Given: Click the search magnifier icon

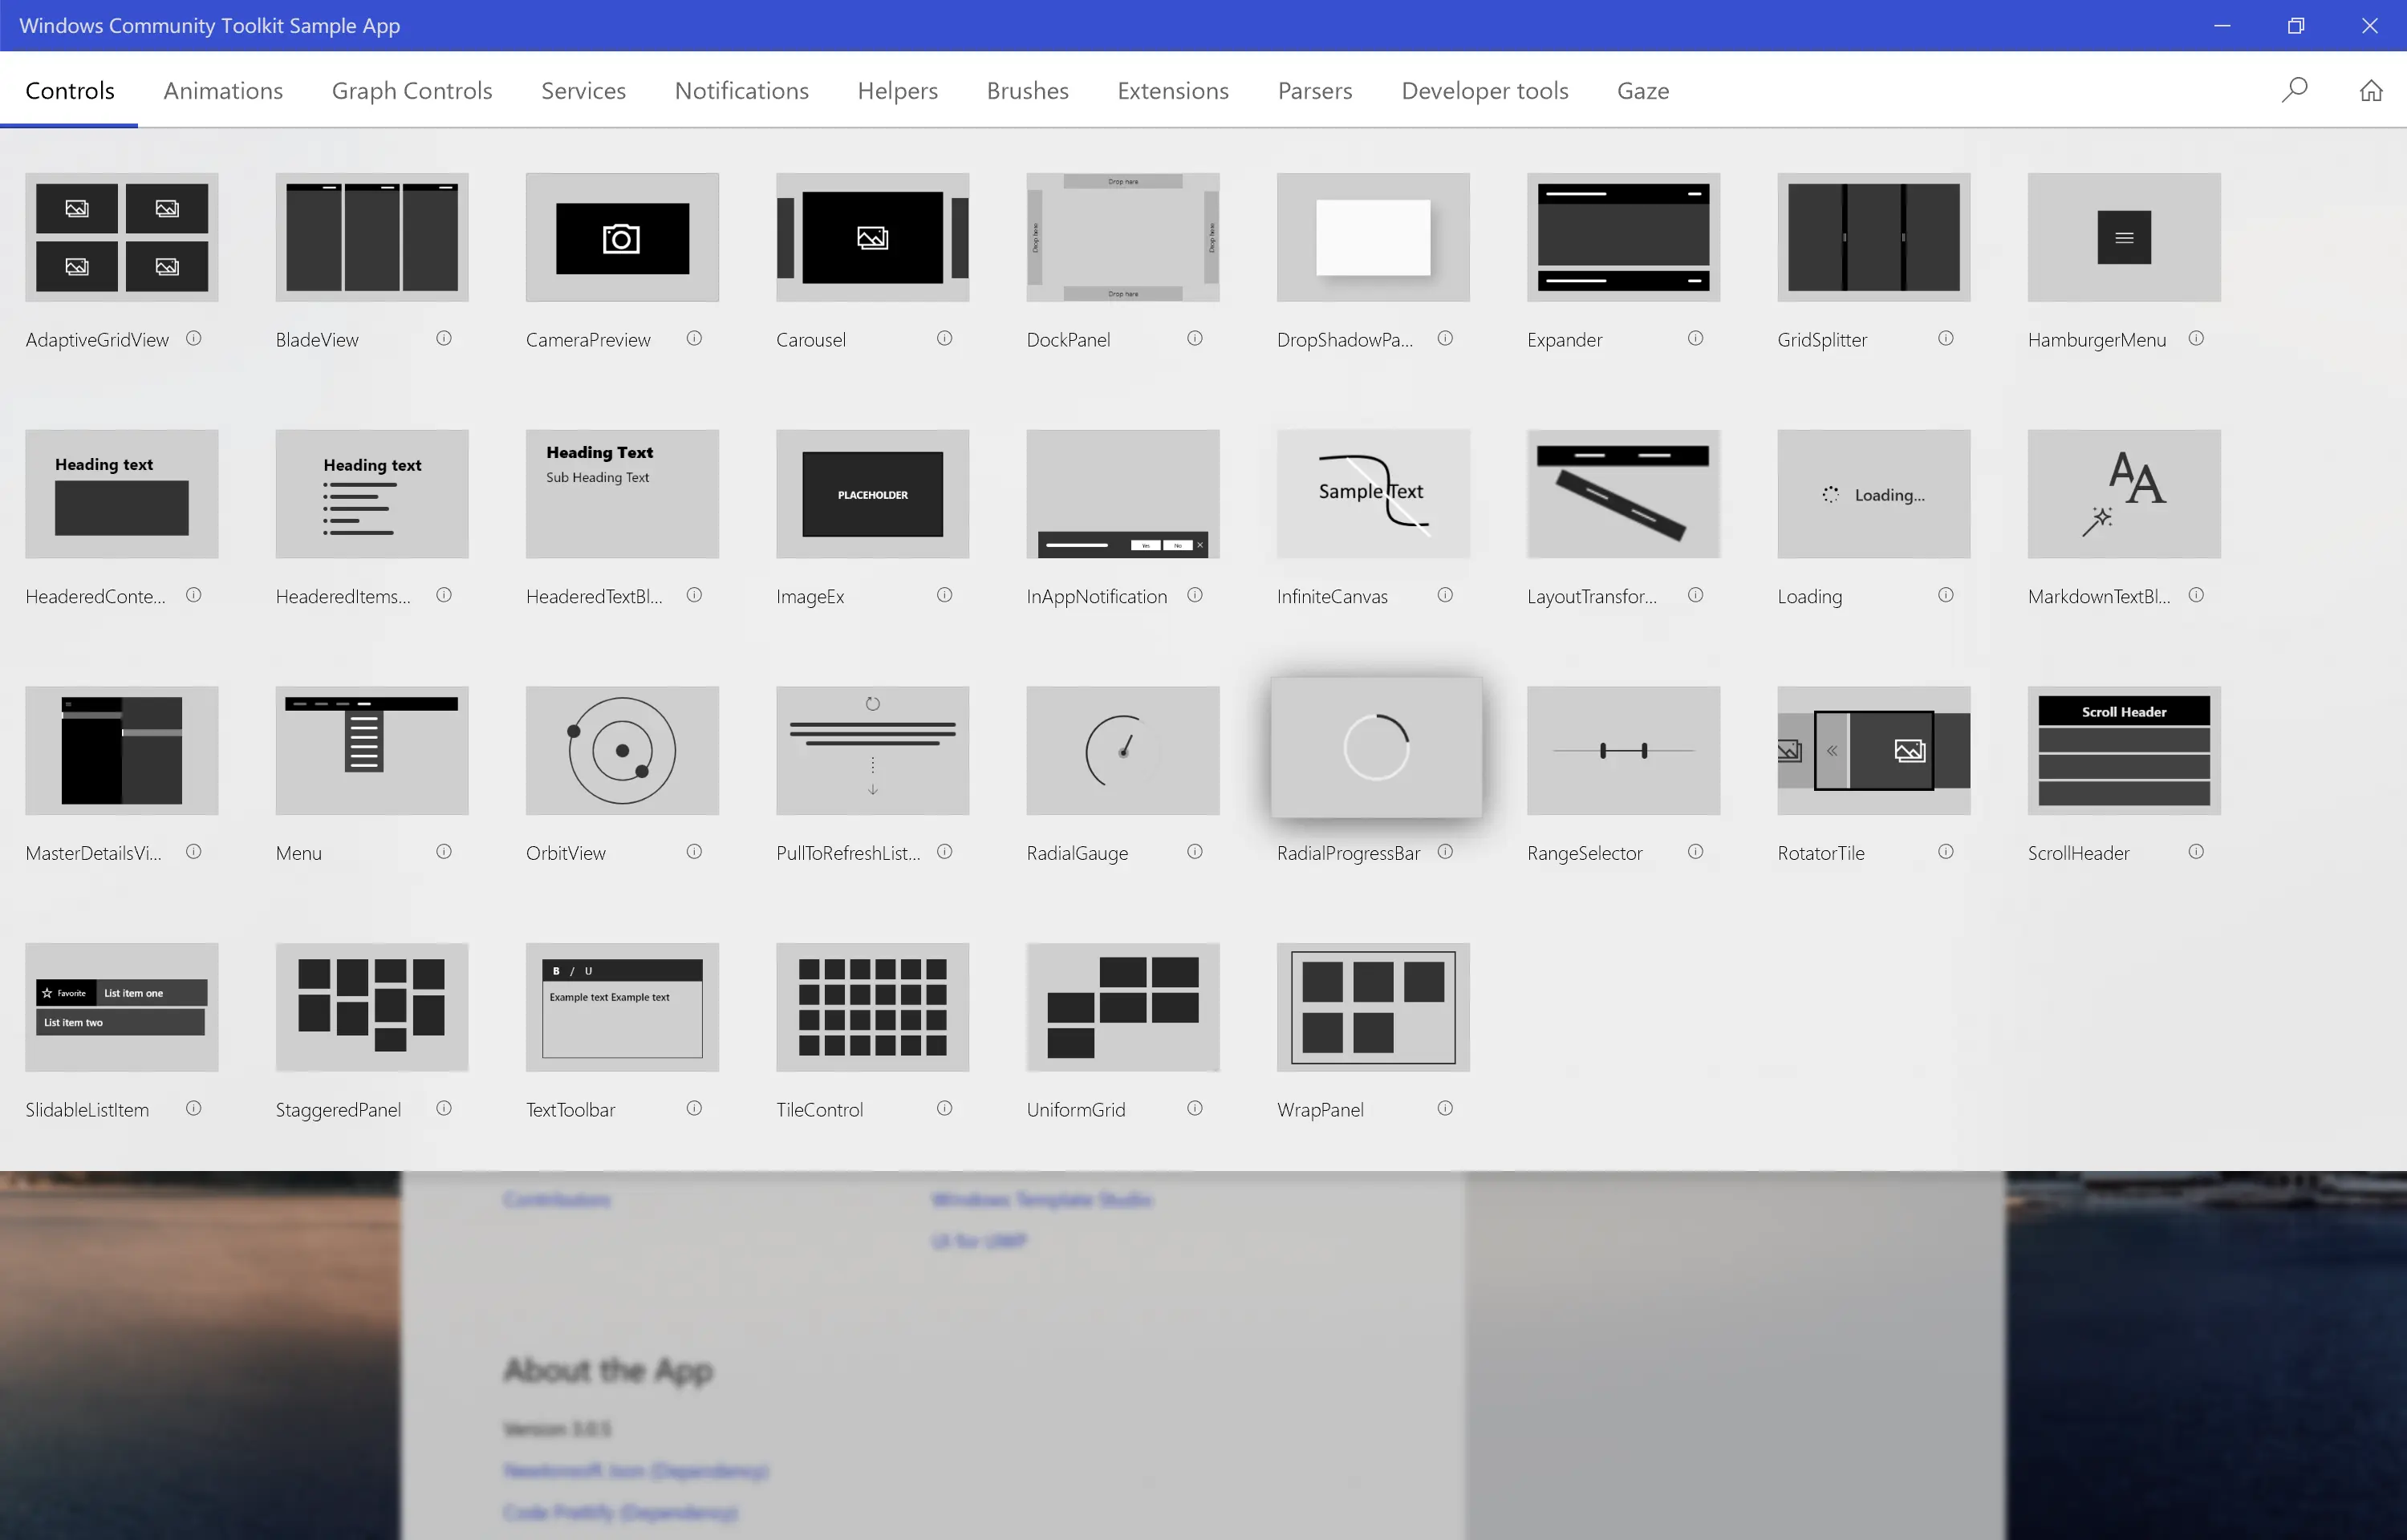Looking at the screenshot, I should [2294, 90].
